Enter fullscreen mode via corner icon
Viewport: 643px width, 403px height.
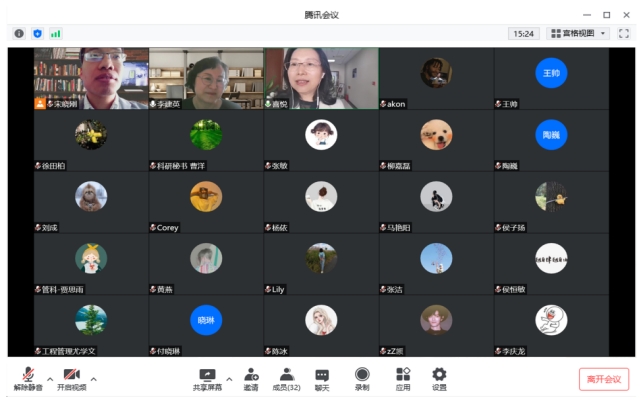coord(624,33)
